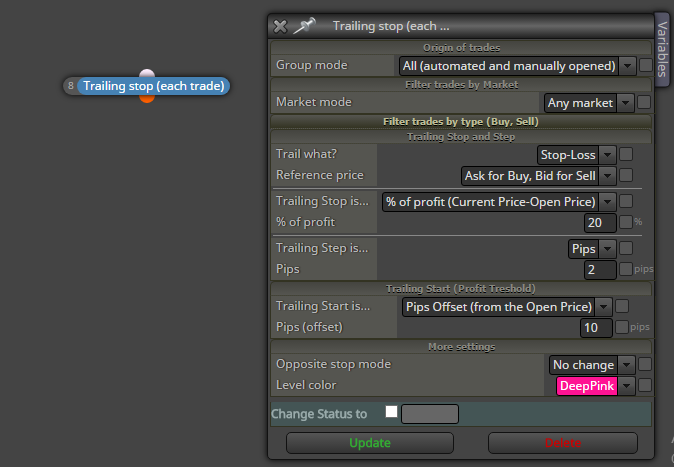Screen dimensions: 674x467
Task: Enable the Change Status to checkbox
Action: (x=392, y=412)
